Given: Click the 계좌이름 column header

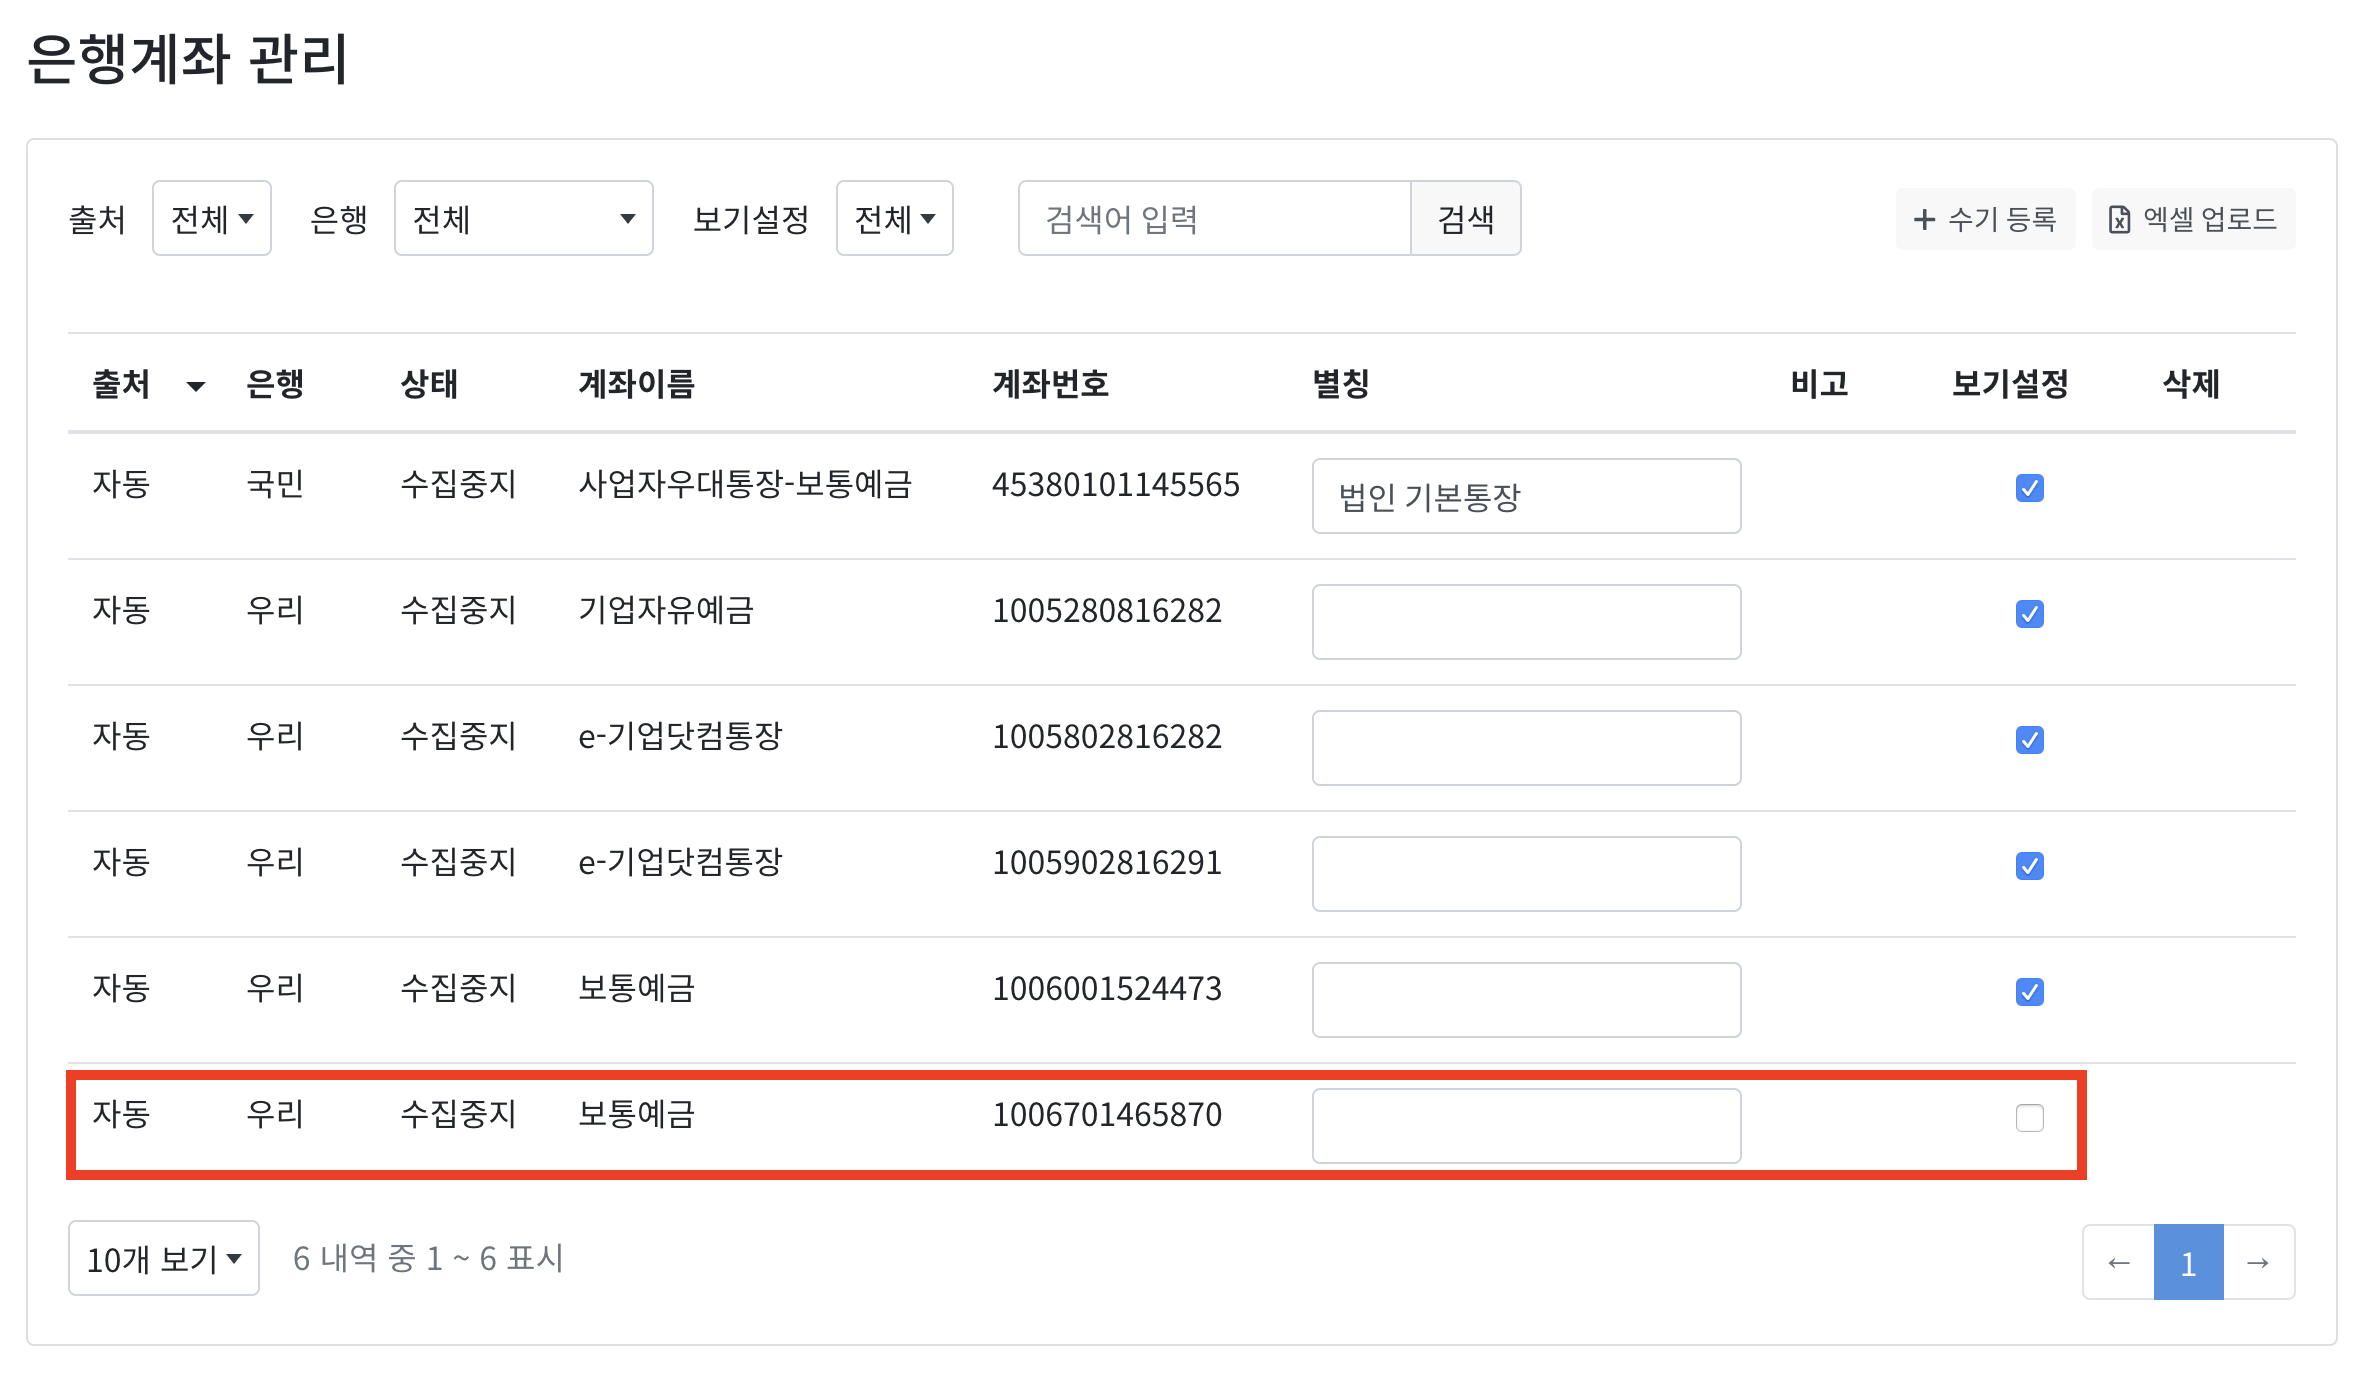Looking at the screenshot, I should coord(636,384).
